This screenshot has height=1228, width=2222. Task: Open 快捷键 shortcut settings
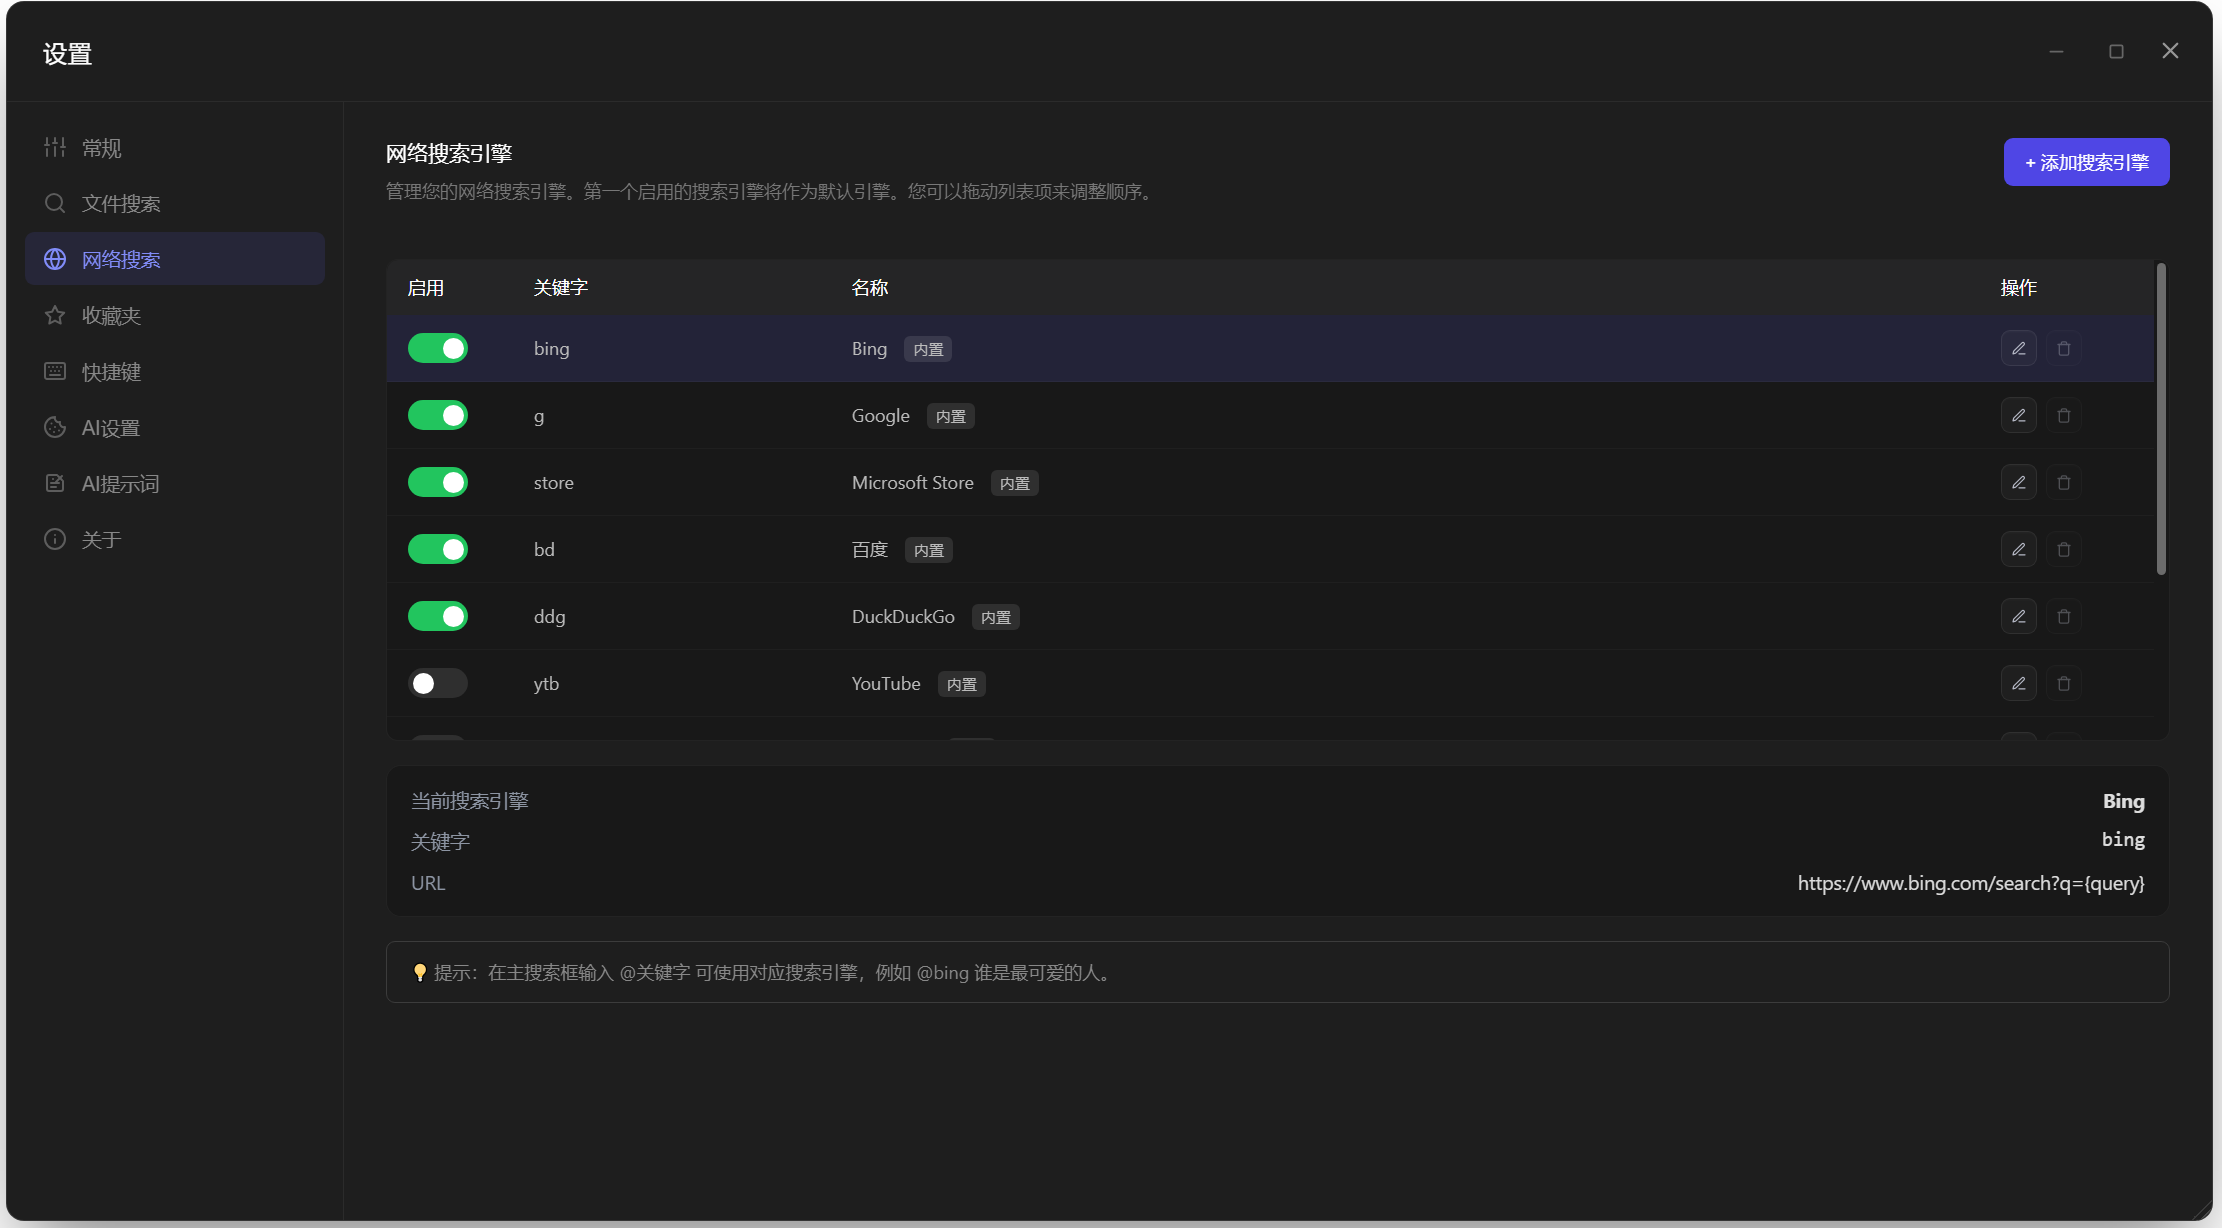click(175, 371)
